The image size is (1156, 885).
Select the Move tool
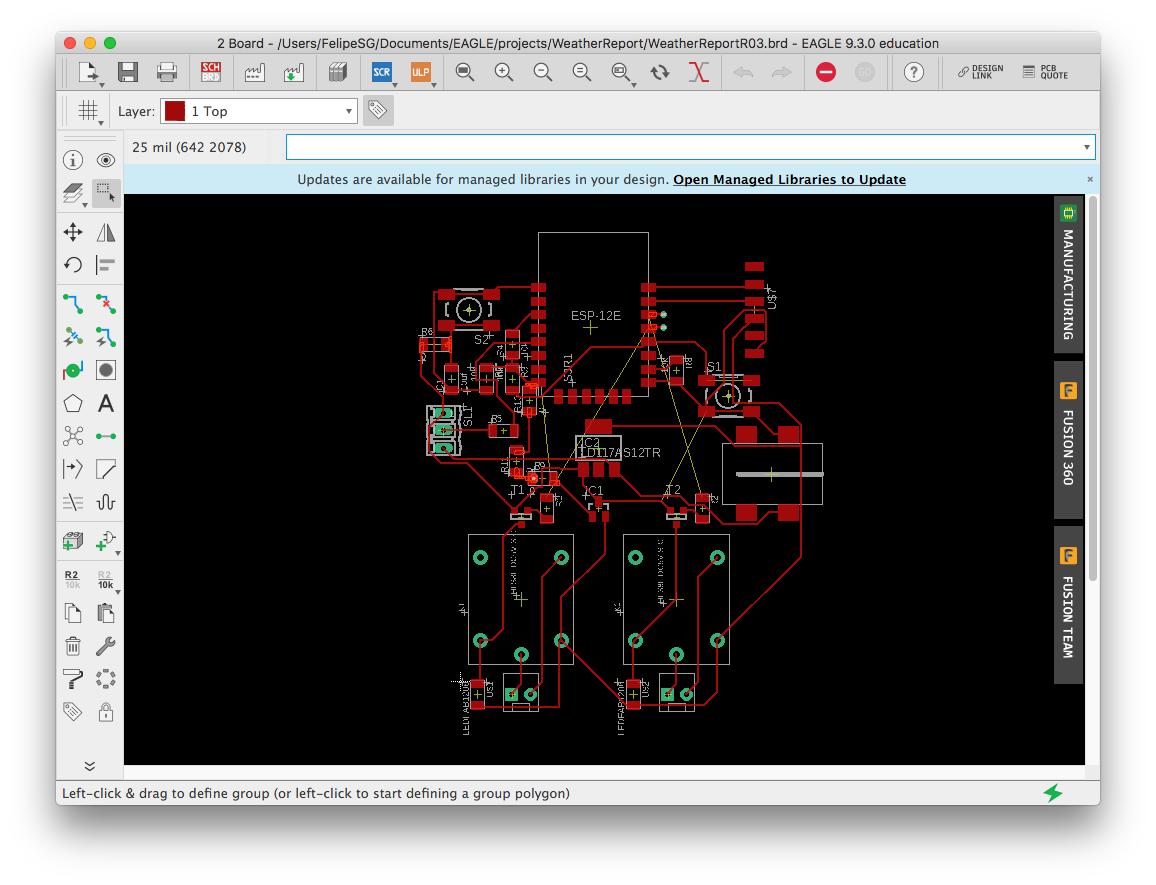coord(73,233)
